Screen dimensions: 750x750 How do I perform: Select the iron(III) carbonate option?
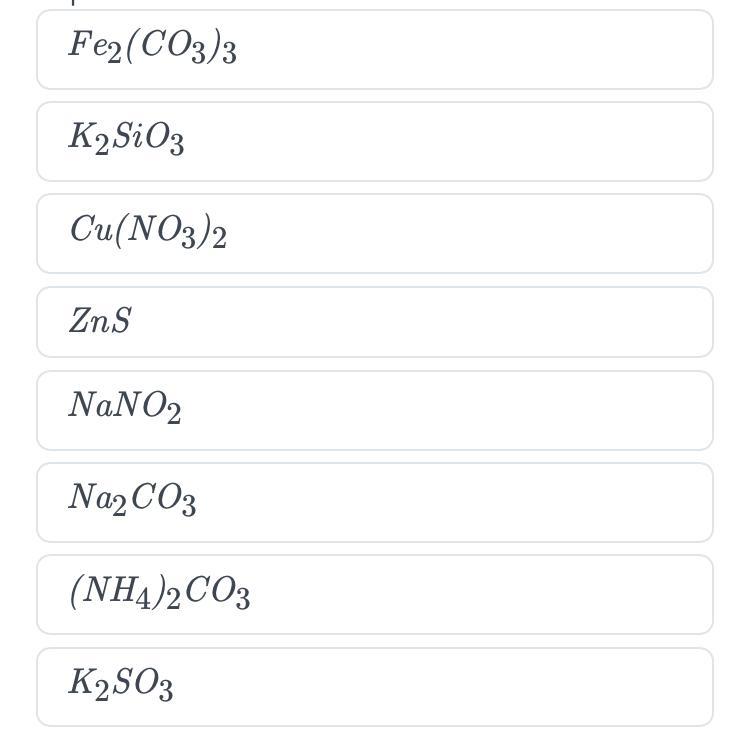(374, 50)
